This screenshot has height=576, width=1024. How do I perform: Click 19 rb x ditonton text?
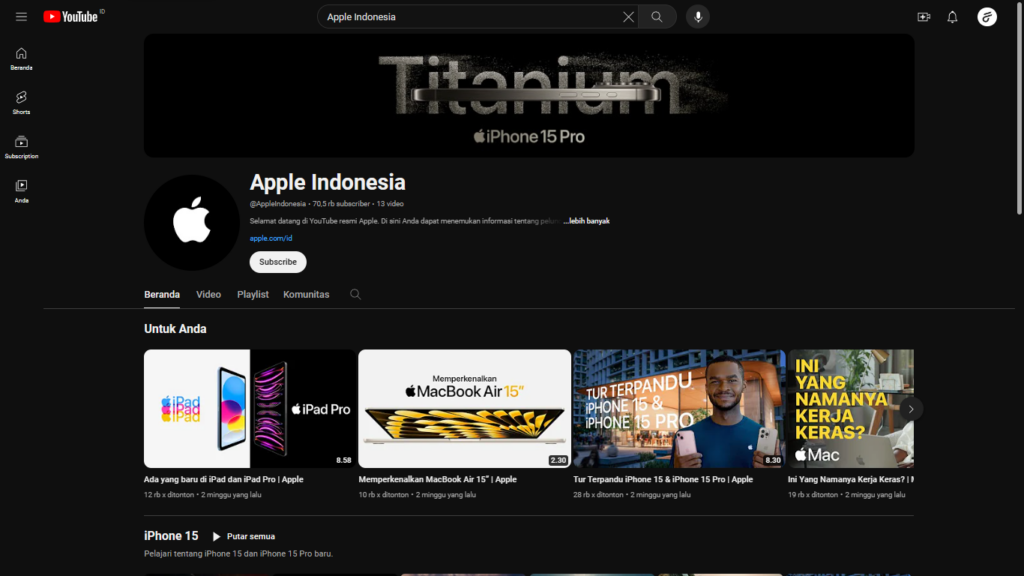(813, 495)
